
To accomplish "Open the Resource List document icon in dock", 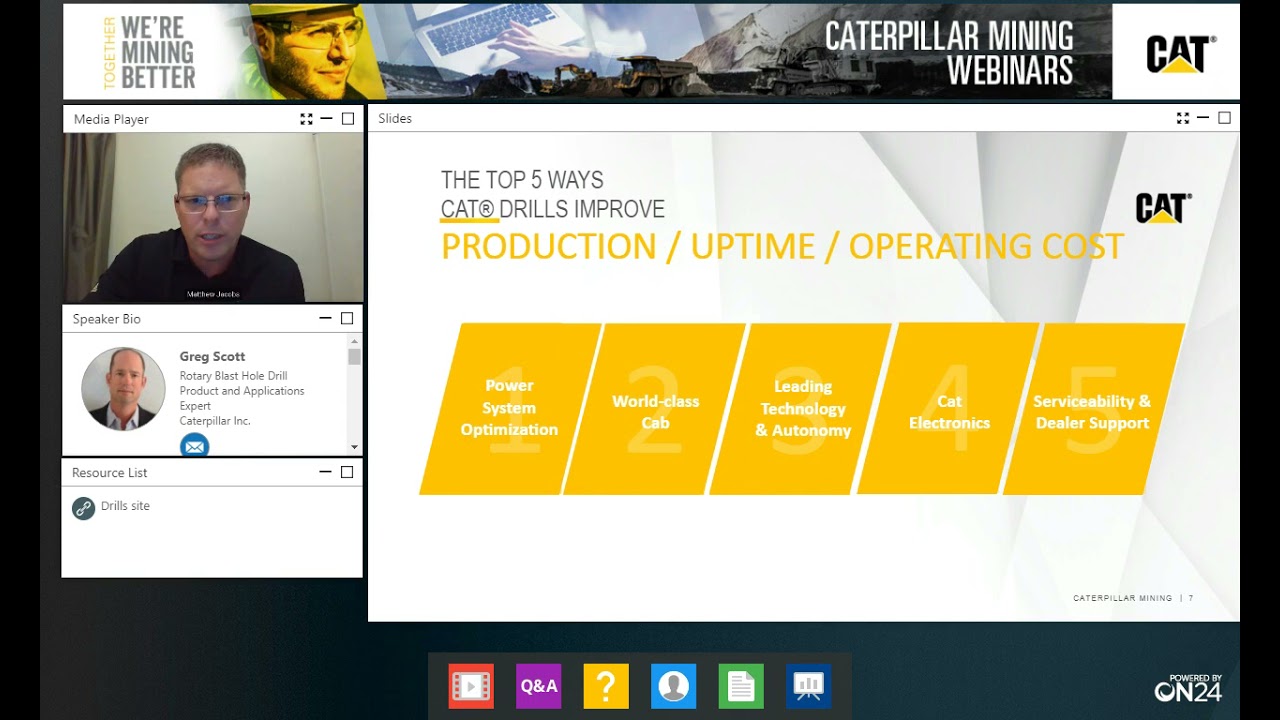I will 741,686.
